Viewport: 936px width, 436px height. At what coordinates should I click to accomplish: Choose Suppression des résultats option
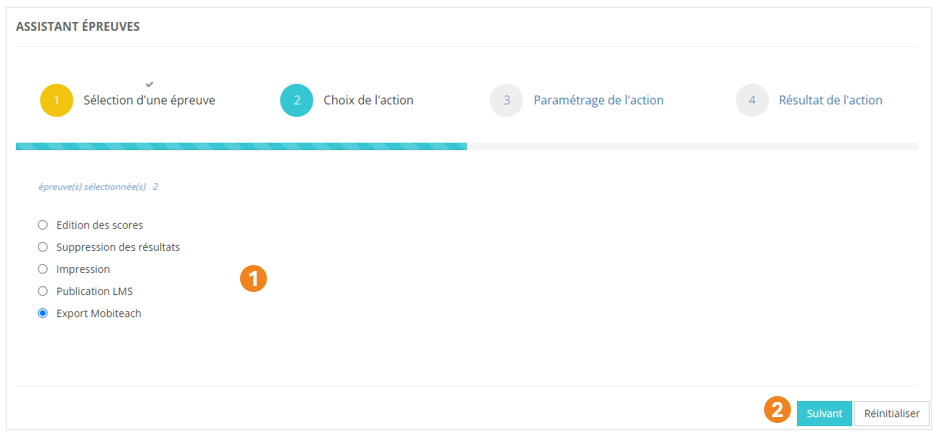(43, 247)
